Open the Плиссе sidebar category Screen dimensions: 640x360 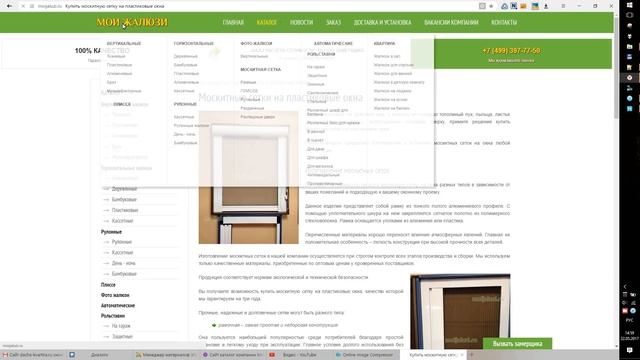[x=108, y=284]
